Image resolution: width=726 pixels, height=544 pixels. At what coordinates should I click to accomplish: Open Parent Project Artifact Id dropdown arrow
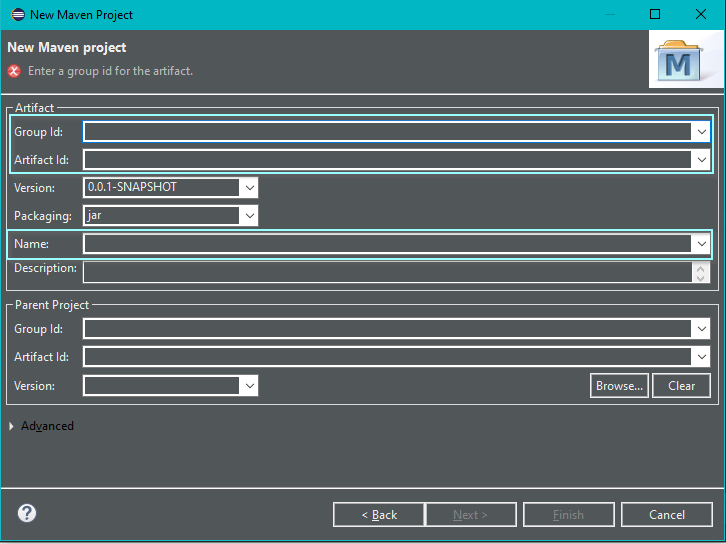pyautogui.click(x=701, y=357)
